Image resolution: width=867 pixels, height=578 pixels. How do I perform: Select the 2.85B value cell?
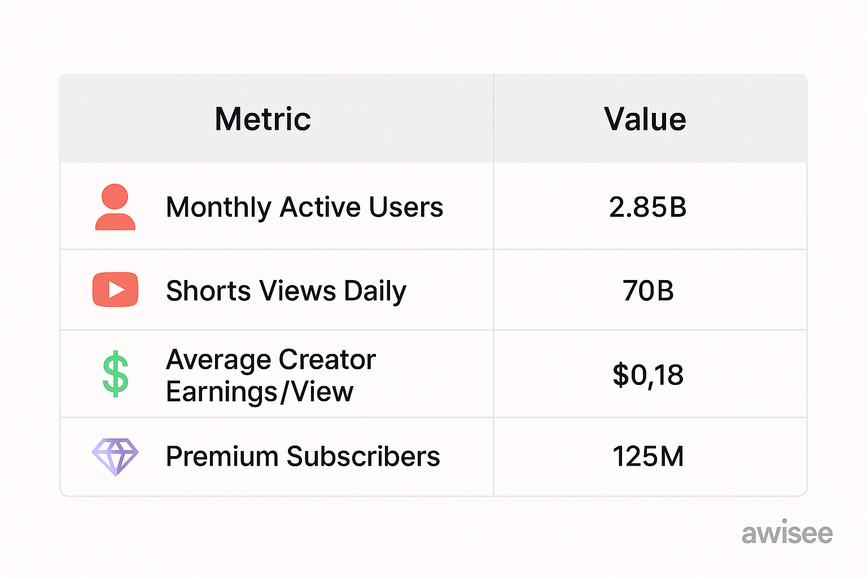point(648,208)
